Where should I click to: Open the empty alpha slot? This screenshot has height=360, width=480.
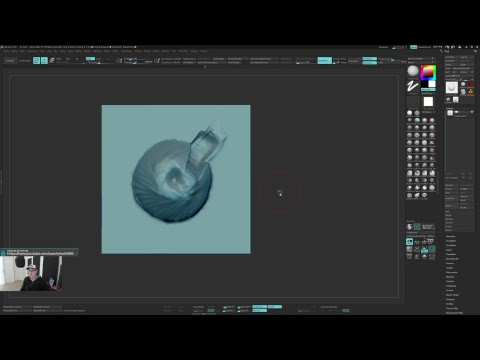[x=413, y=102]
